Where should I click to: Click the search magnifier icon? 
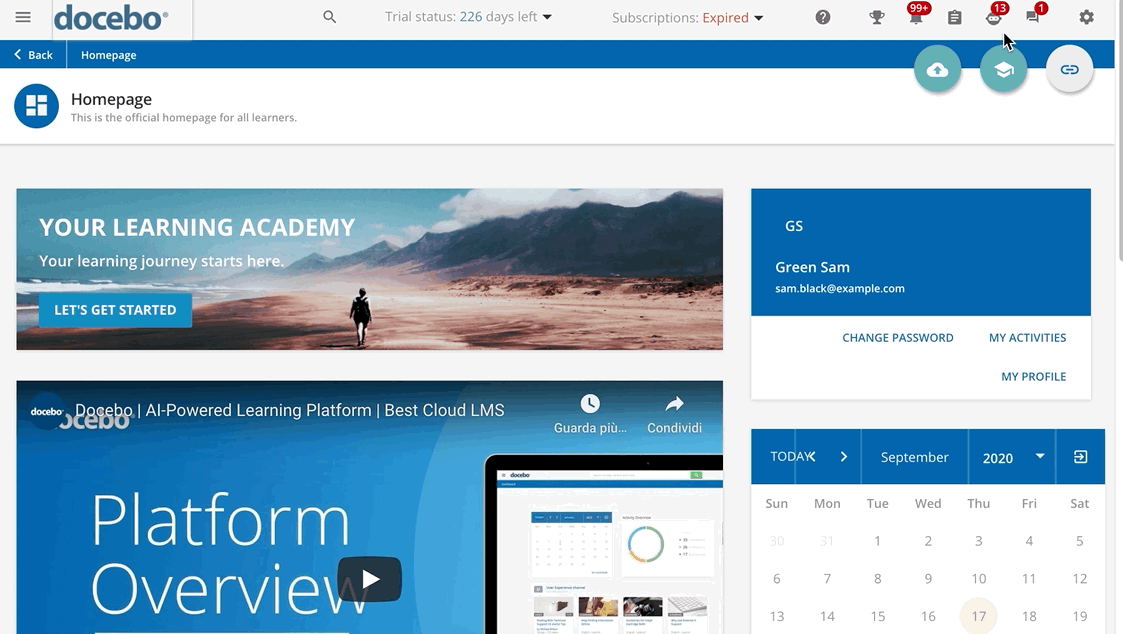(330, 17)
